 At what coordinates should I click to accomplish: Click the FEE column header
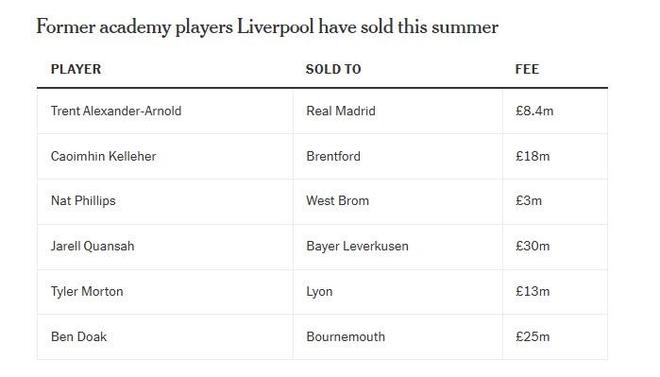(527, 69)
